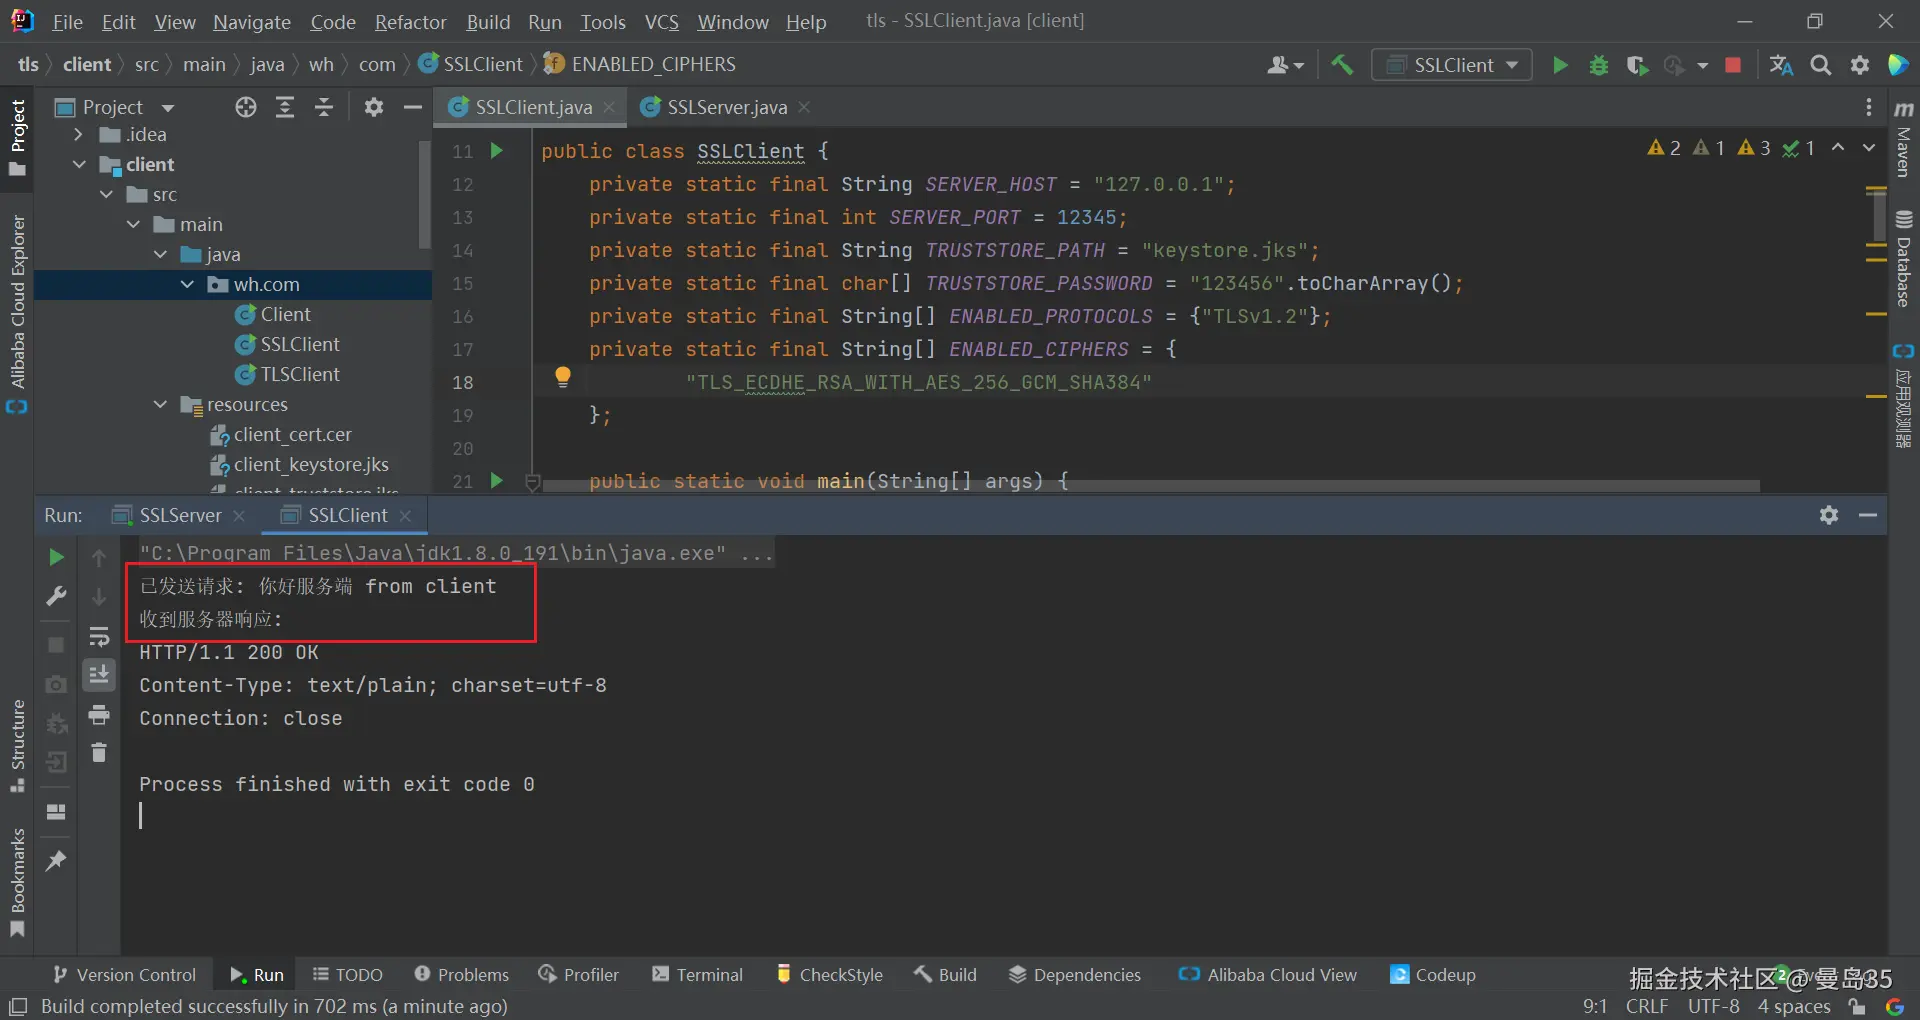The image size is (1920, 1020).
Task: Toggle scroll to end in Run console
Action: coord(99,676)
